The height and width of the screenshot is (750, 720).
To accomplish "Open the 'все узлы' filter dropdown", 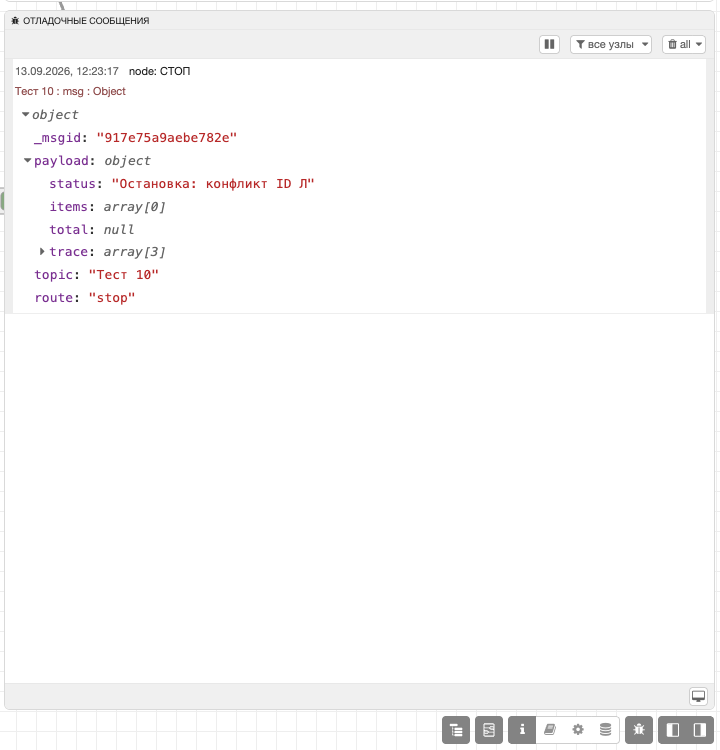I will click(611, 44).
